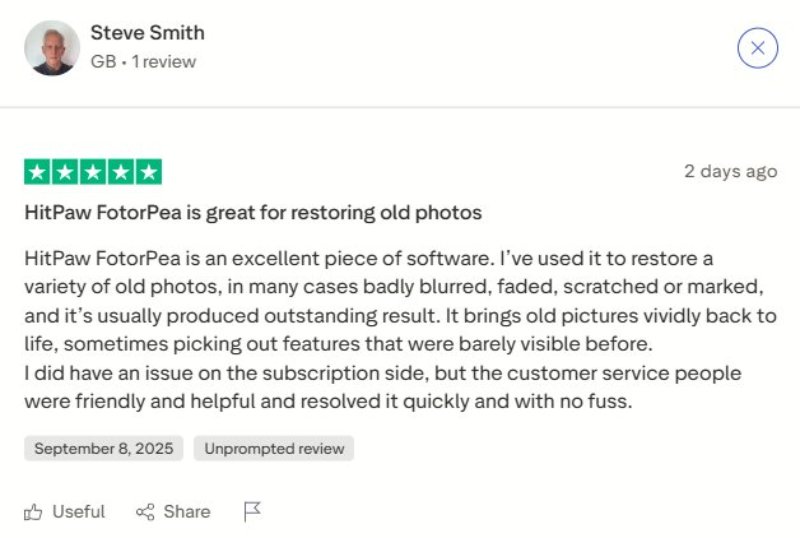Click the reviewer name Steve Smith
The height and width of the screenshot is (538, 800).
(x=147, y=32)
